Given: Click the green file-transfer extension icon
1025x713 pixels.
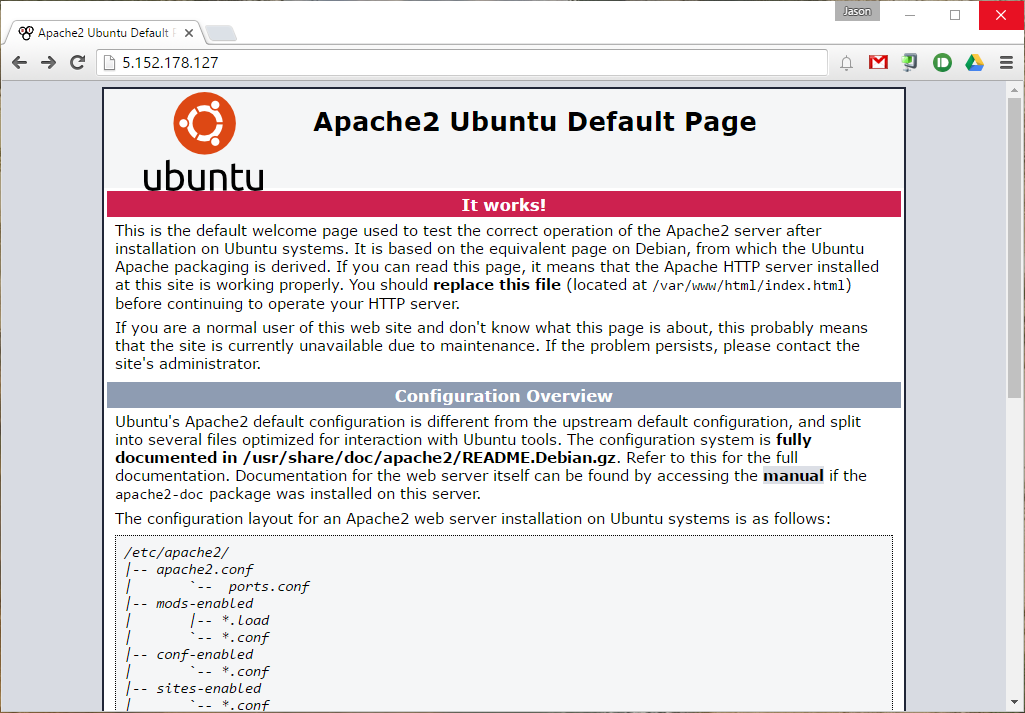Looking at the screenshot, I should [910, 62].
